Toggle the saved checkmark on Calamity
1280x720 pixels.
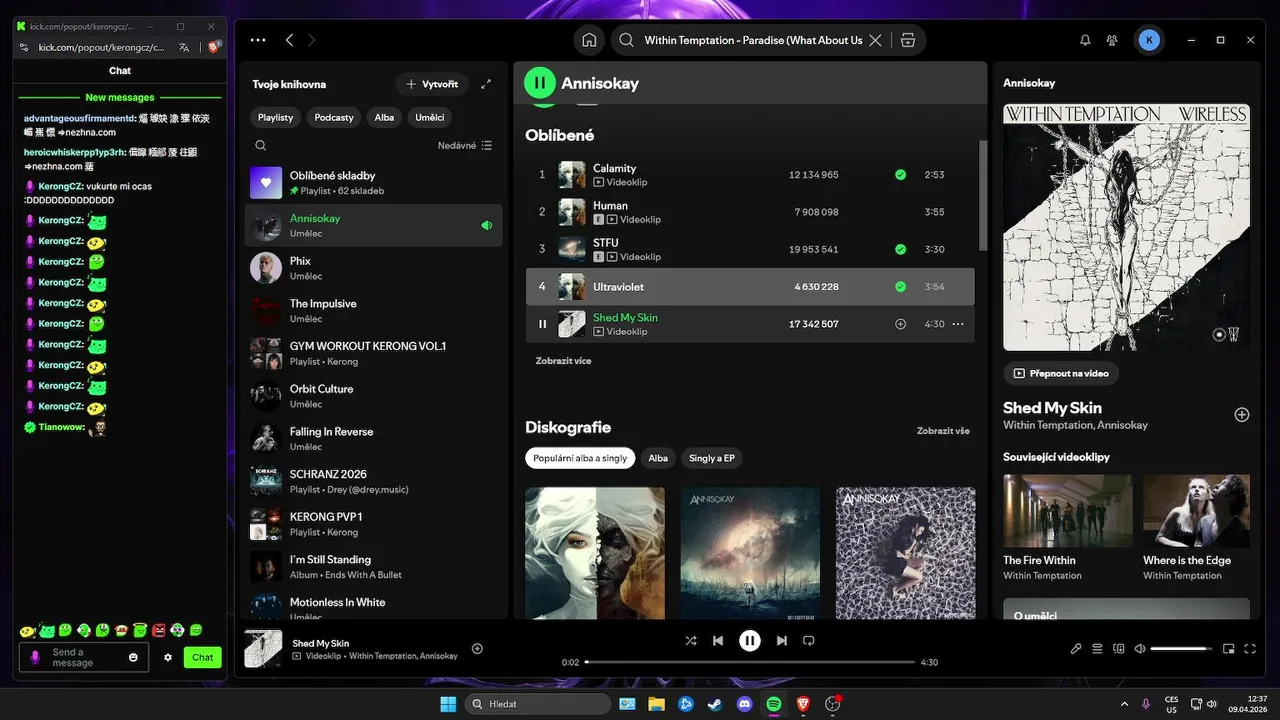coord(901,175)
